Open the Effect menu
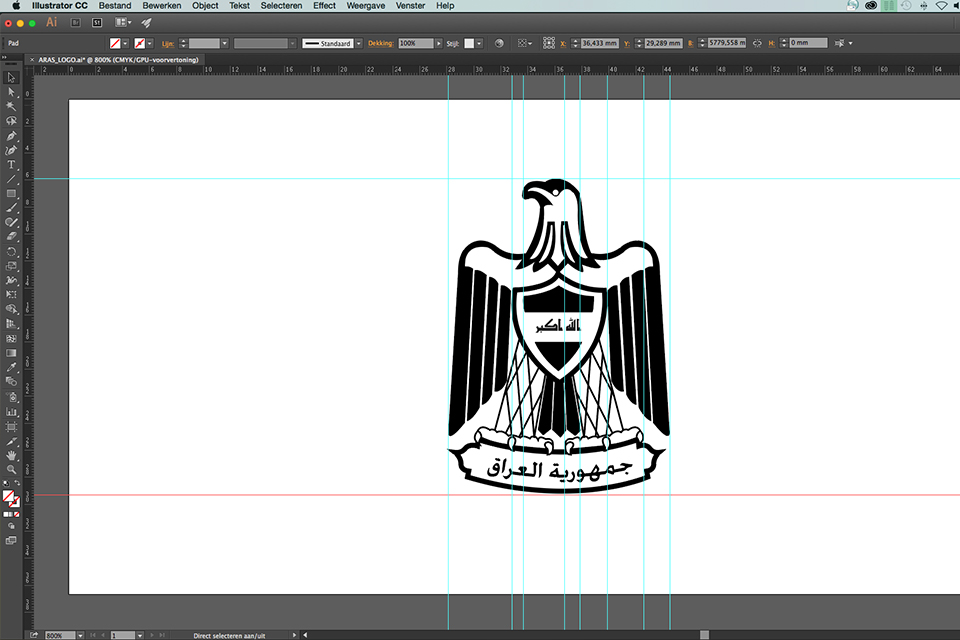Screen dimensions: 960x640 point(324,6)
